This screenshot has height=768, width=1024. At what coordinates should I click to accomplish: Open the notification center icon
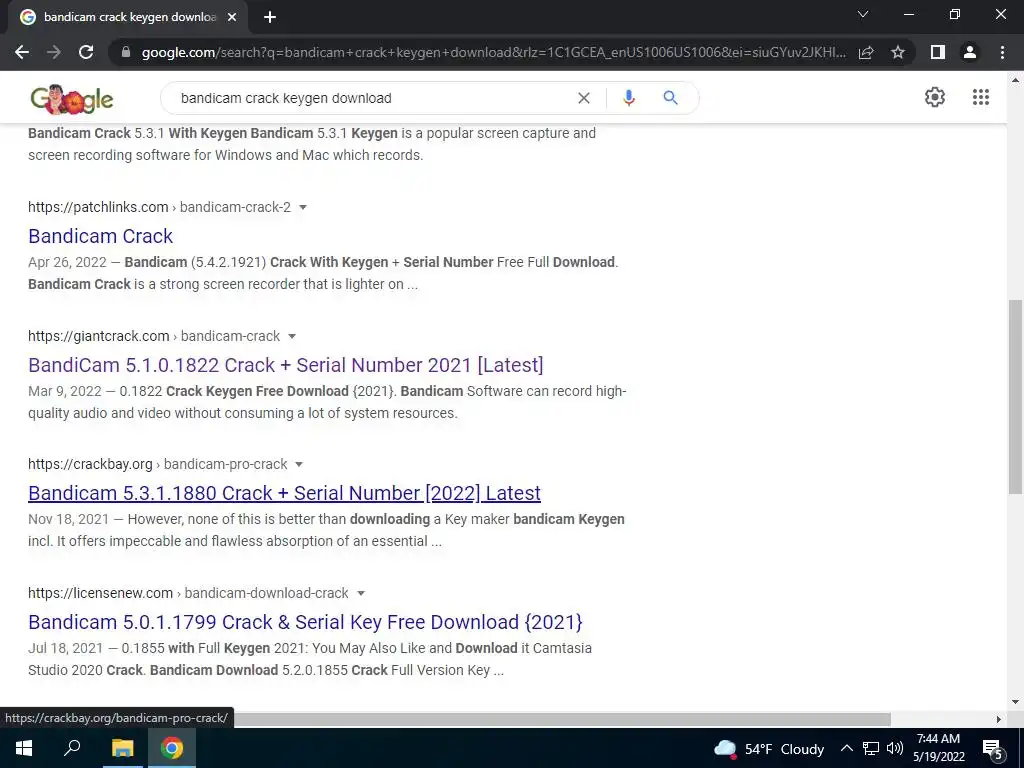point(993,748)
